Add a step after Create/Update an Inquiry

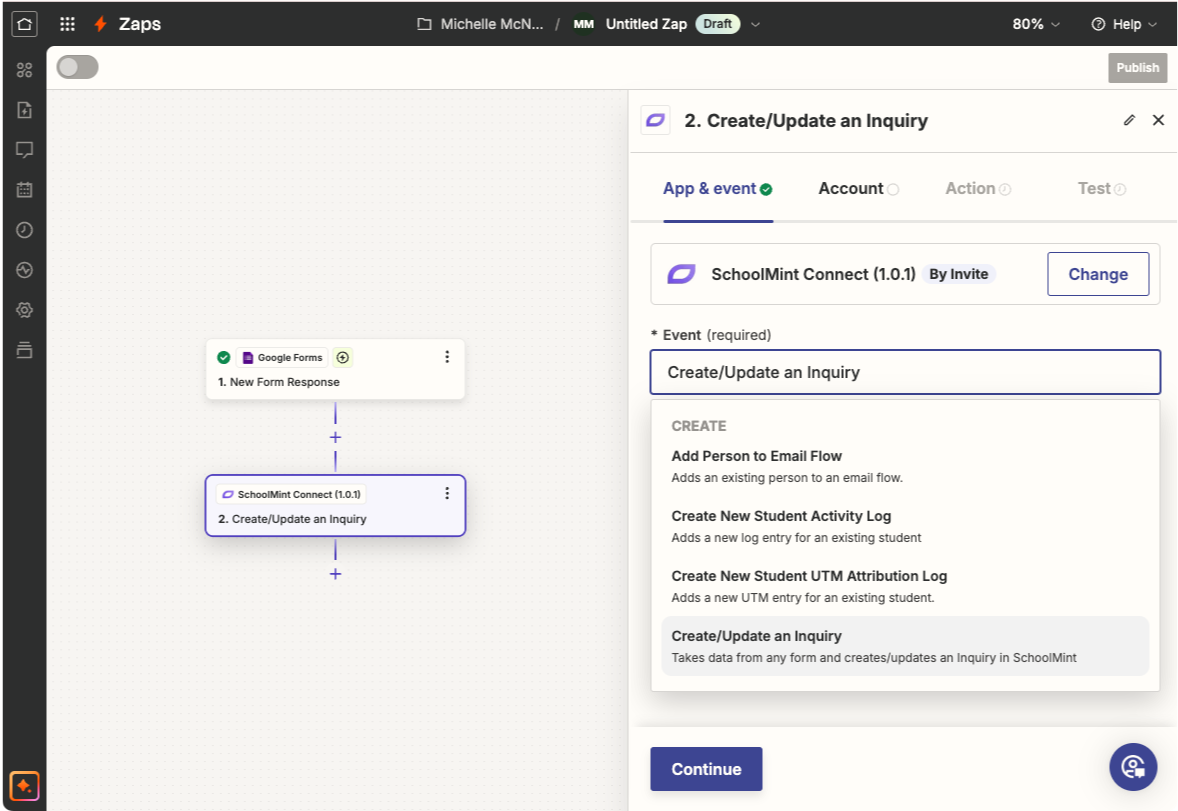click(335, 574)
